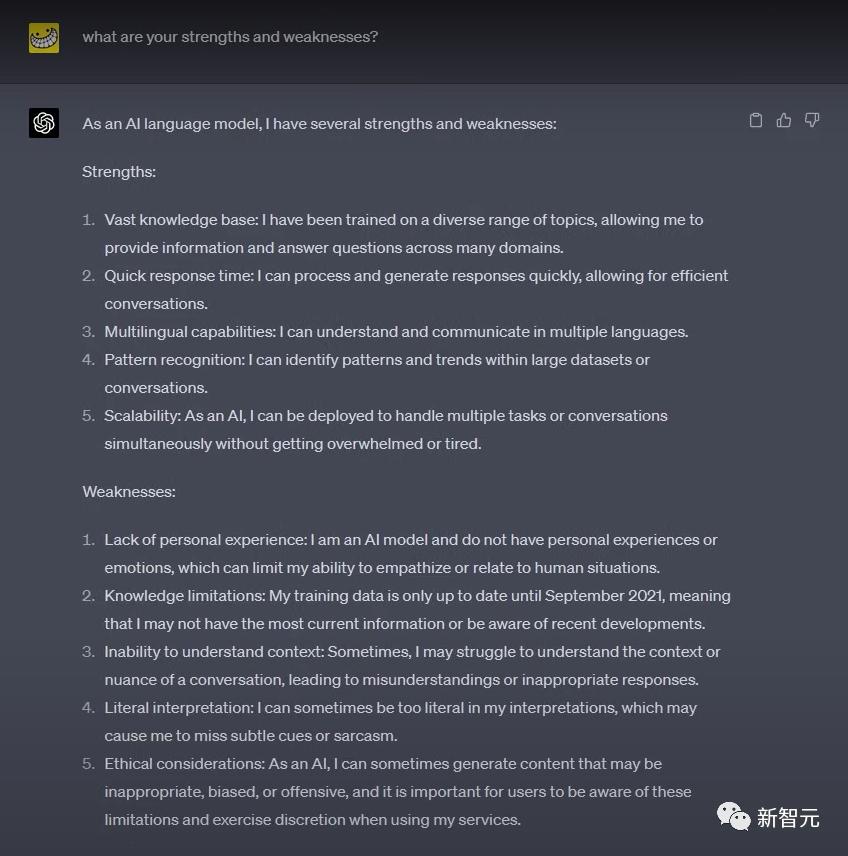Click the yellow smiling user avatar
The image size is (848, 856).
tap(44, 38)
